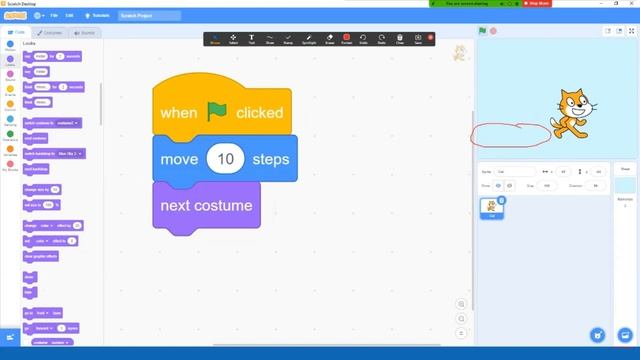Open the forward dropdown in go layers block
Screen dimensions: 640x360
[44, 328]
